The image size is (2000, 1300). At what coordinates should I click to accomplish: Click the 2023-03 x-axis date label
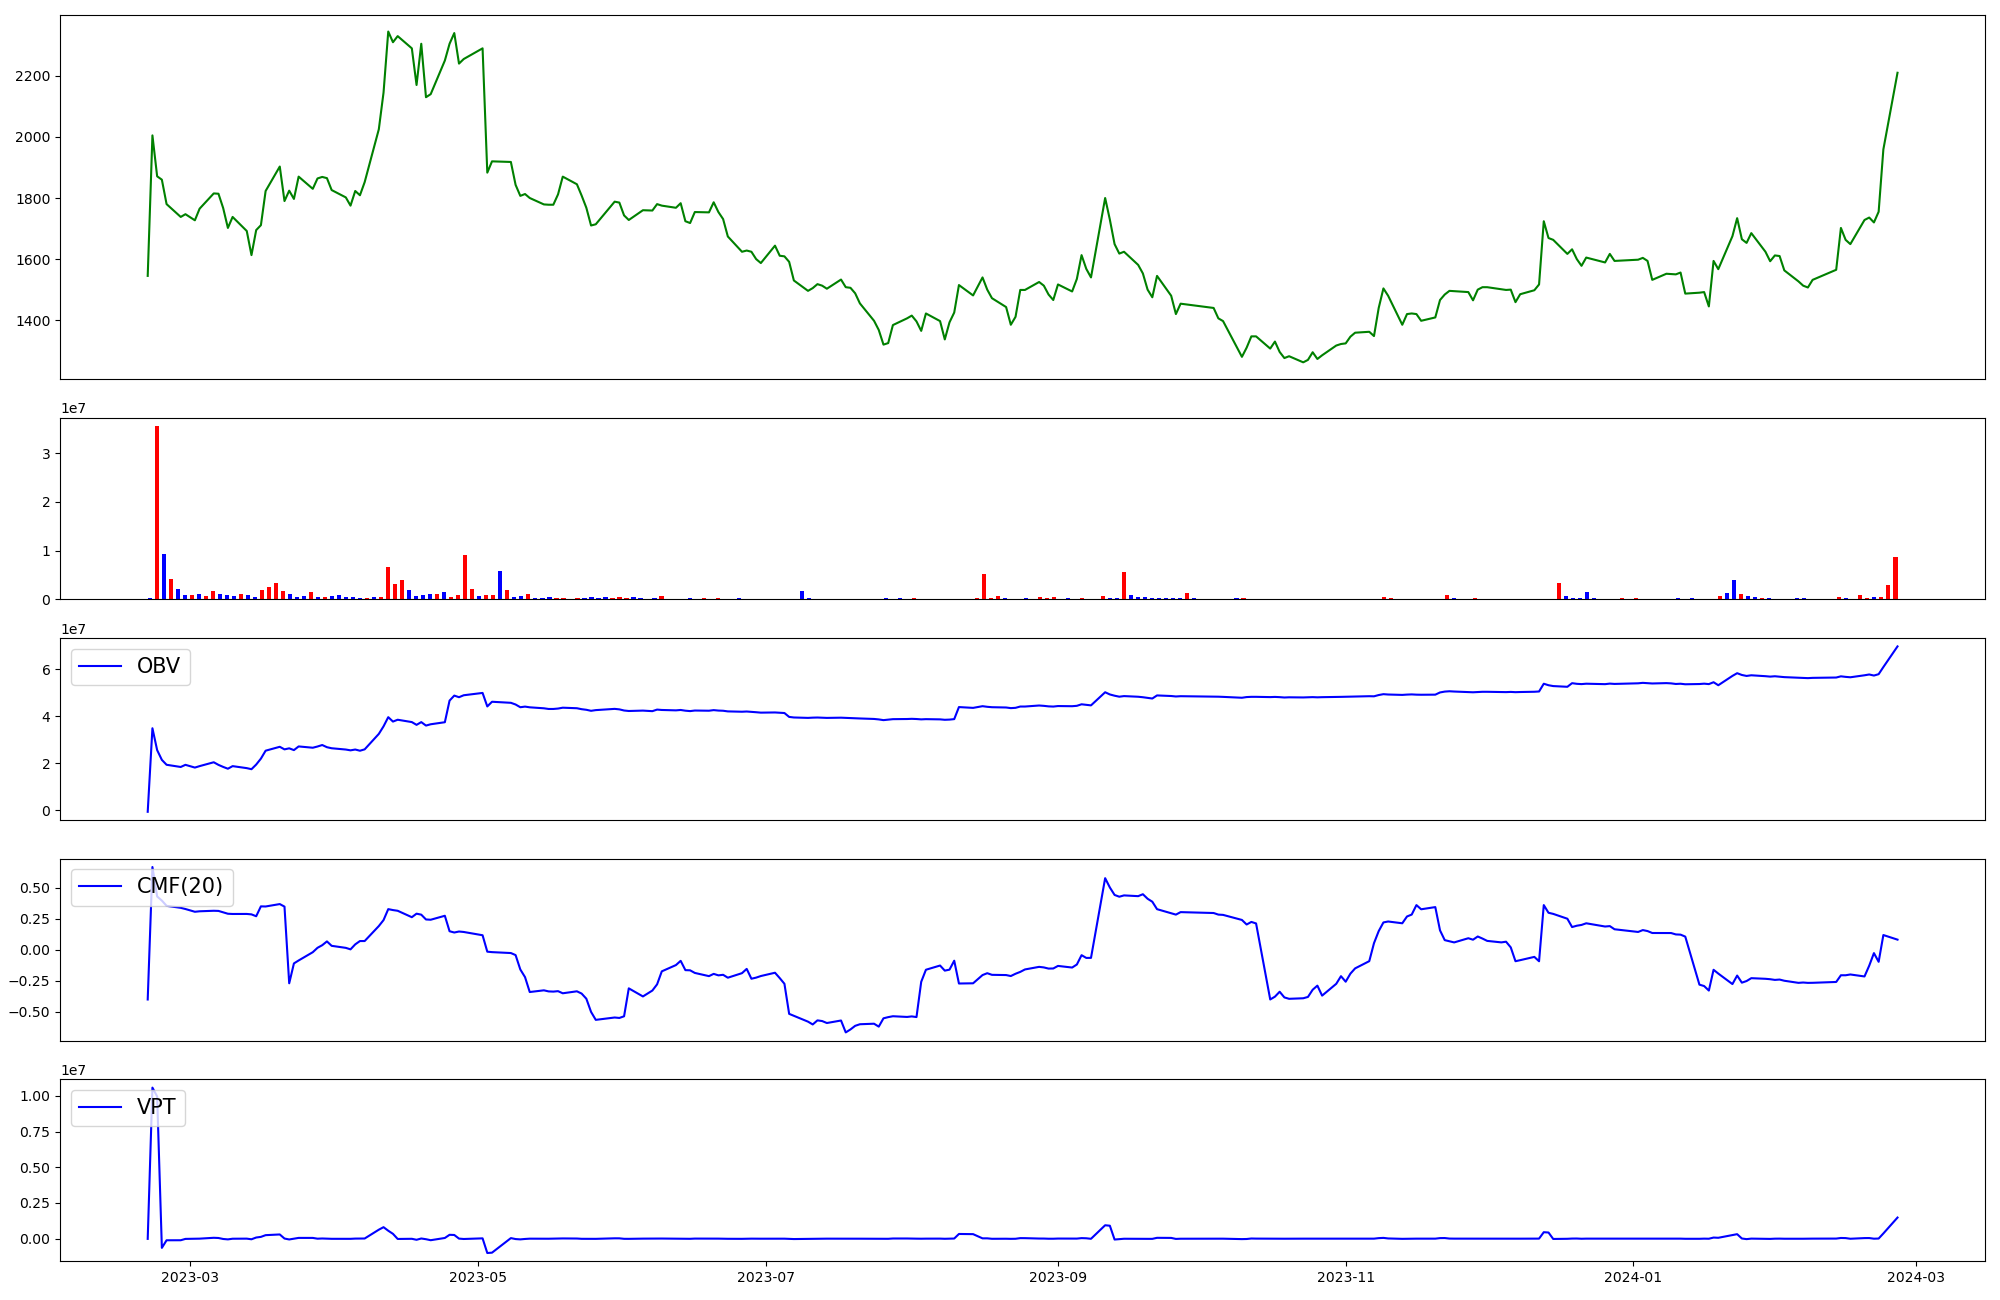(189, 1277)
